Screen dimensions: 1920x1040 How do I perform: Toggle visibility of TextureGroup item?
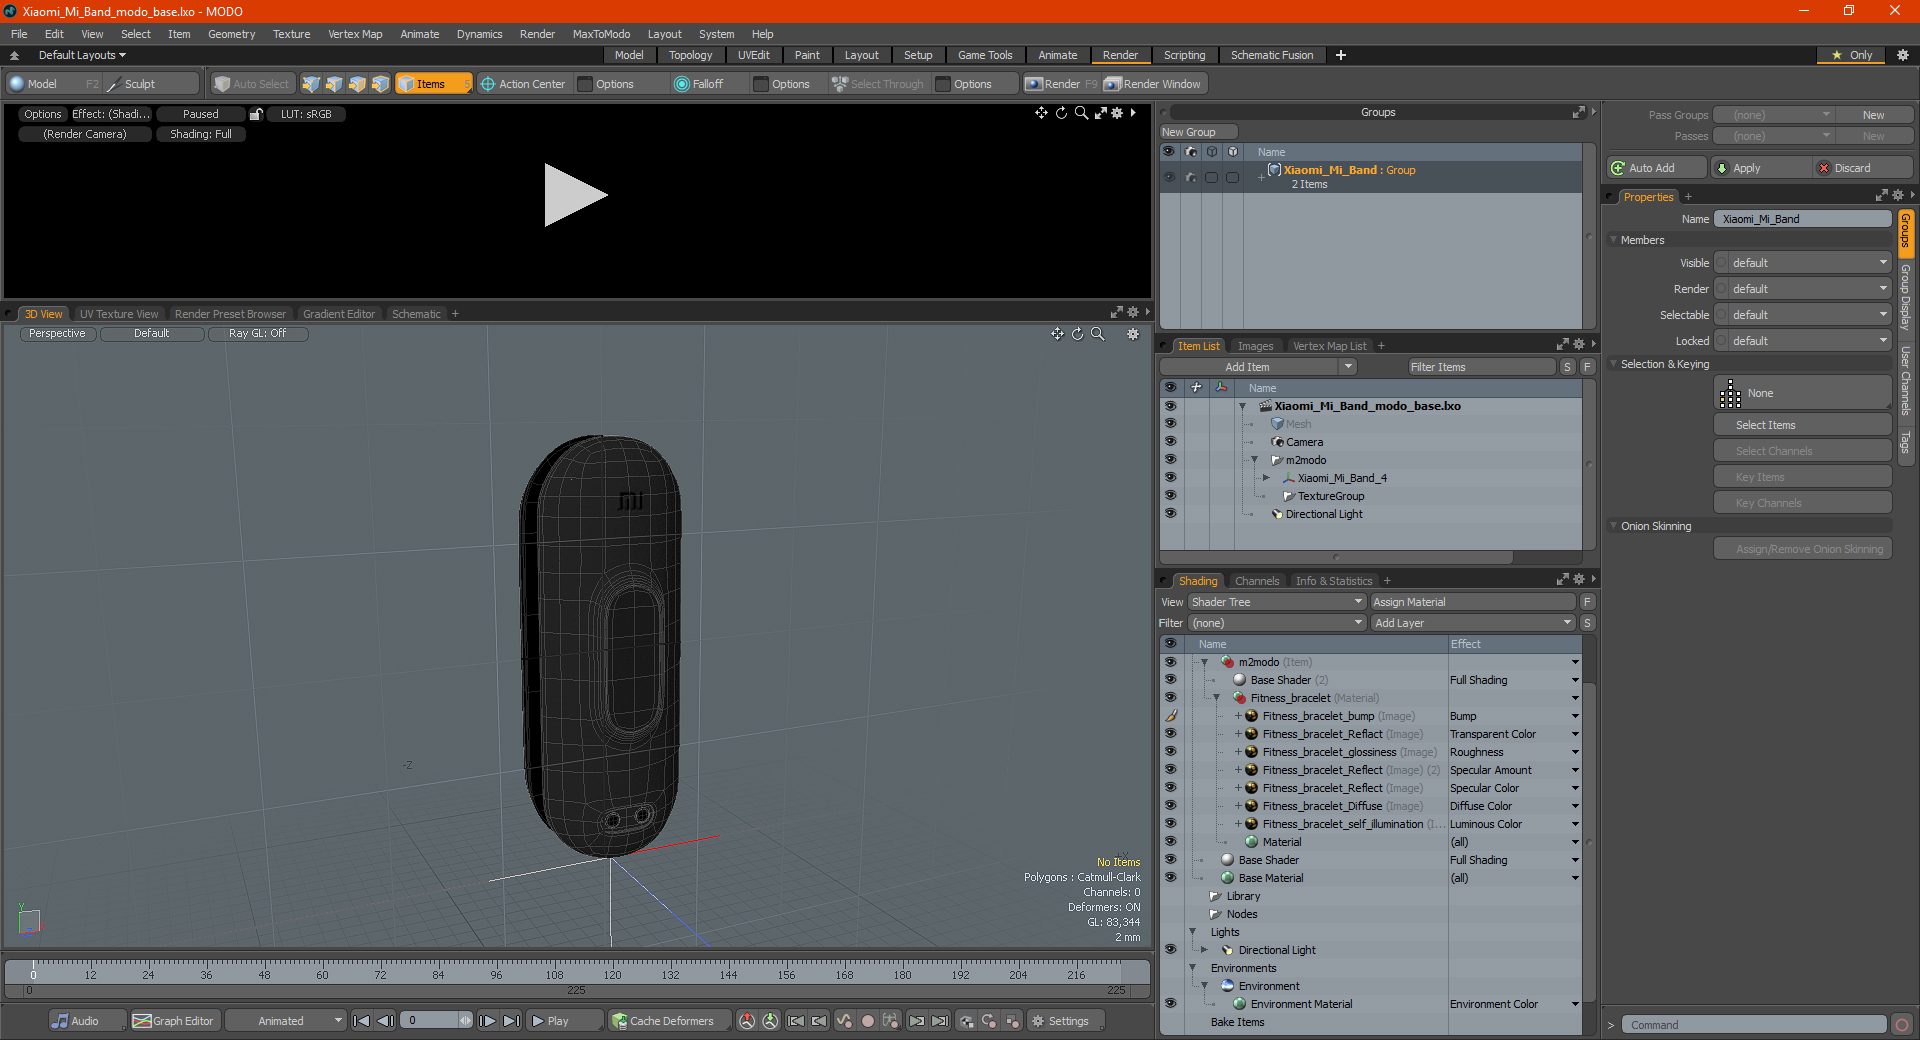(1170, 496)
